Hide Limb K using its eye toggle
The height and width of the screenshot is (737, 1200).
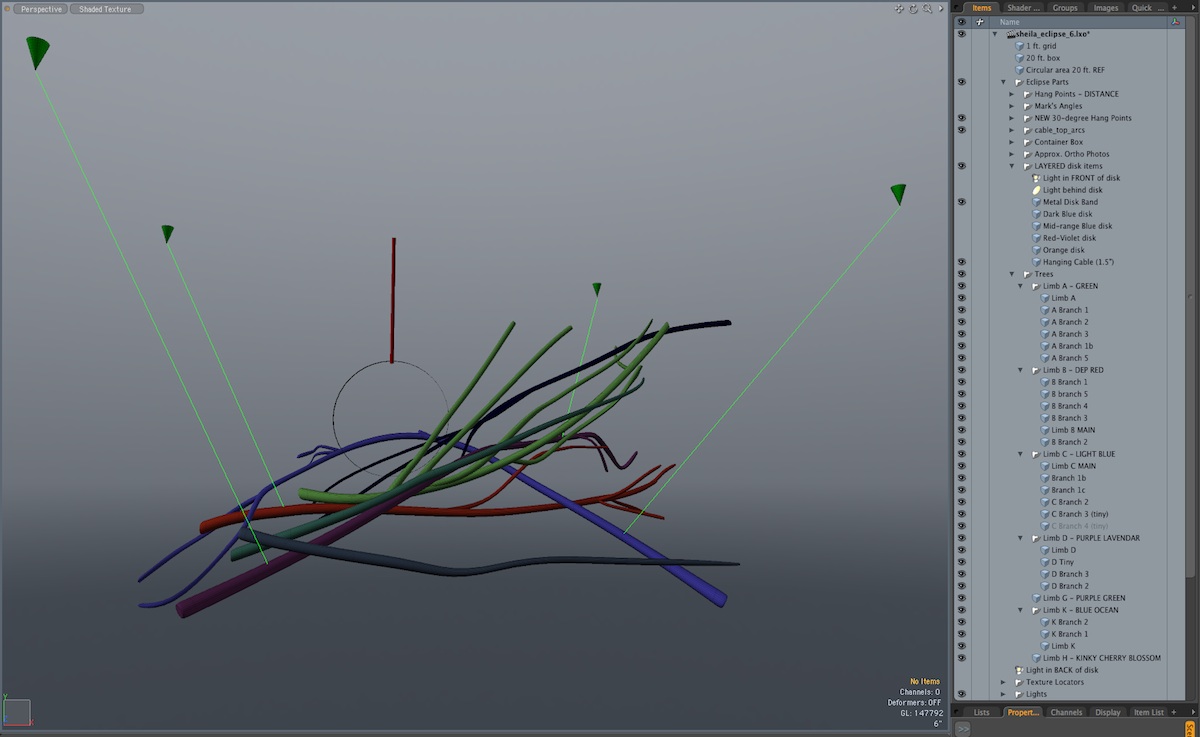[x=961, y=646]
